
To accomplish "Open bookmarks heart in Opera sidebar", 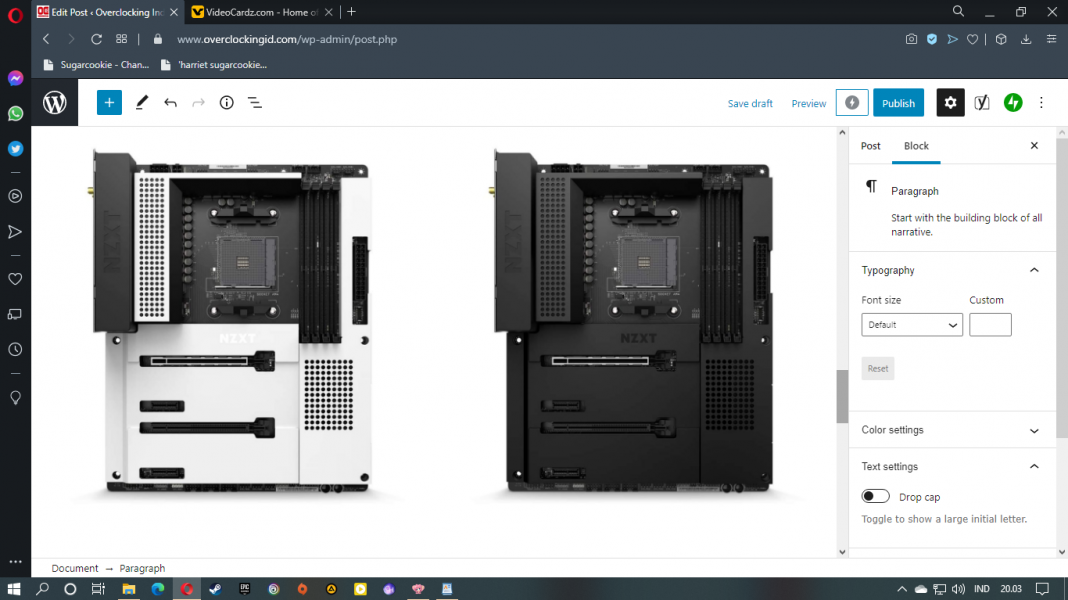I will 15,279.
